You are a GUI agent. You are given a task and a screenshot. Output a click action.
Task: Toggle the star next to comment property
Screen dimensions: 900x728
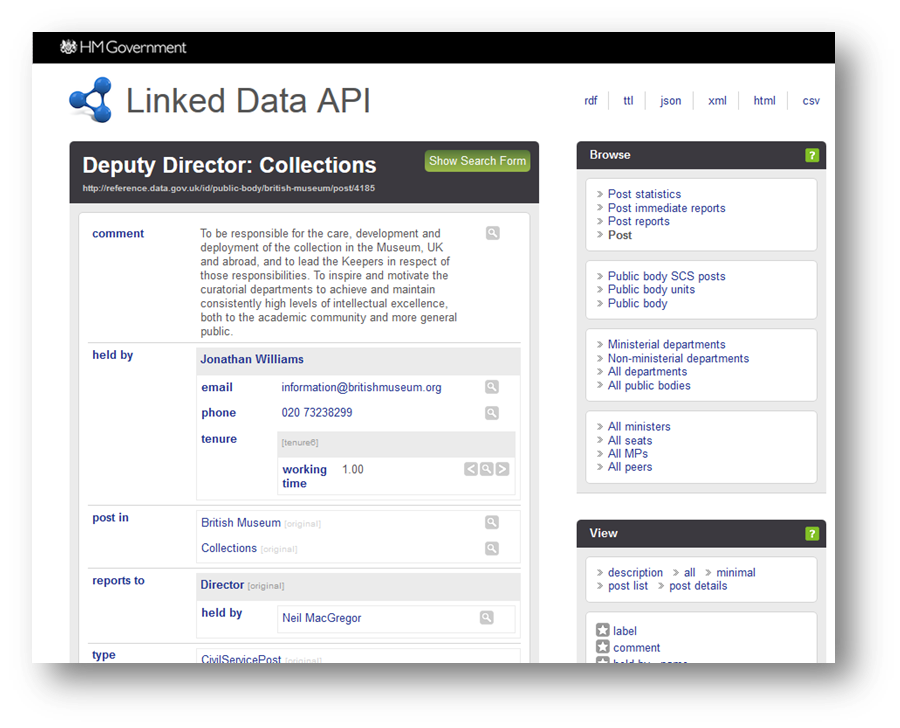click(603, 647)
